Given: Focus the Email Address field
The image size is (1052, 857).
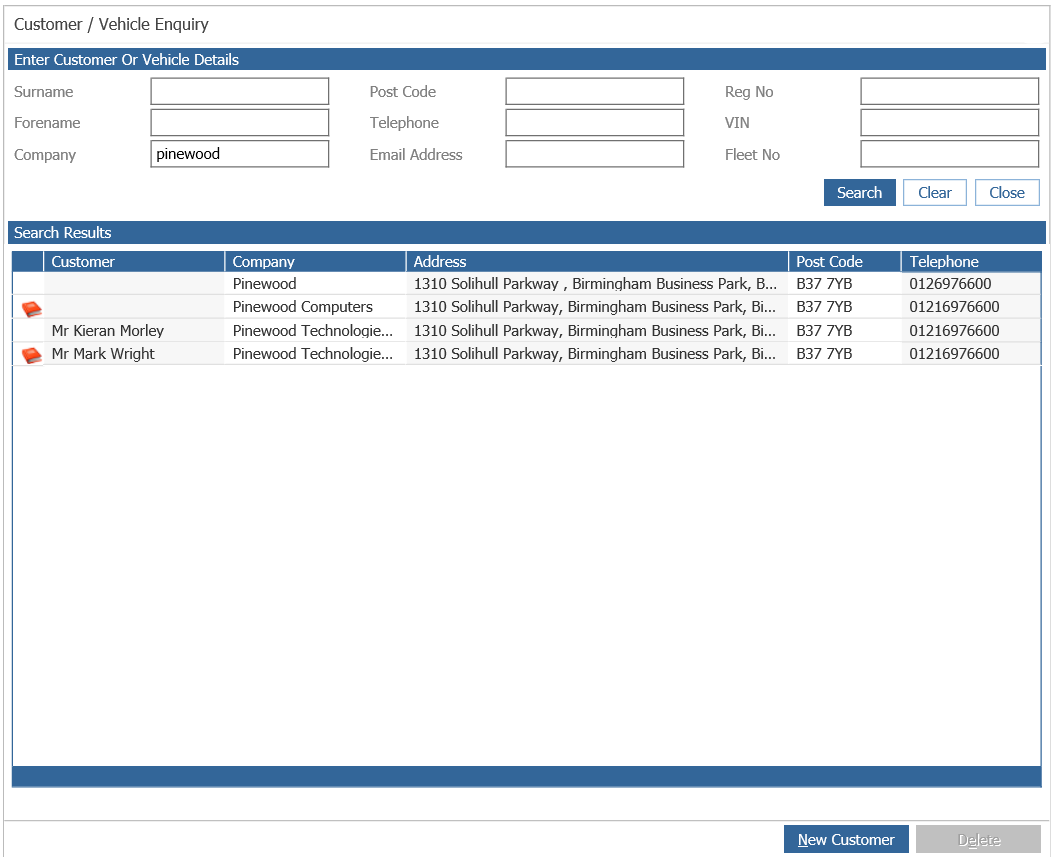Looking at the screenshot, I should [594, 154].
